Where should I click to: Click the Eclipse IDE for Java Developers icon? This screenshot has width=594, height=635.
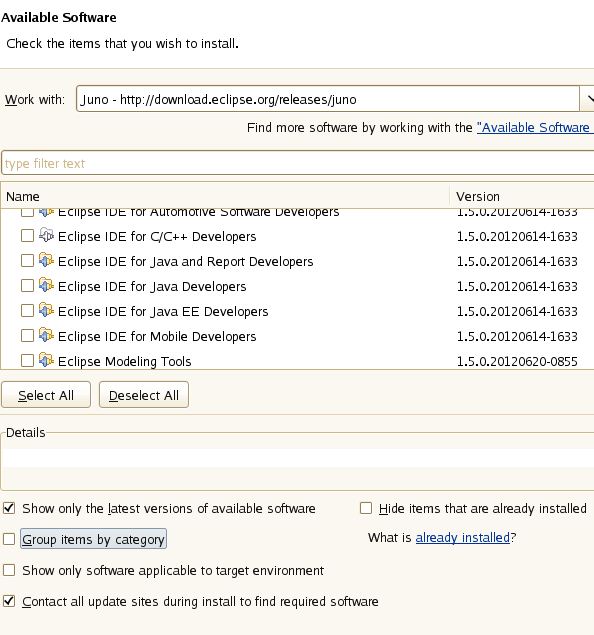[x=46, y=286]
